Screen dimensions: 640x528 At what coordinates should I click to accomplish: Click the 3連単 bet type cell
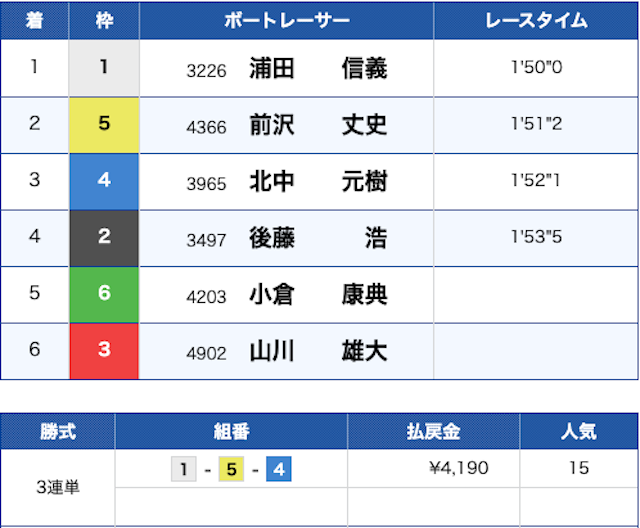click(58, 488)
